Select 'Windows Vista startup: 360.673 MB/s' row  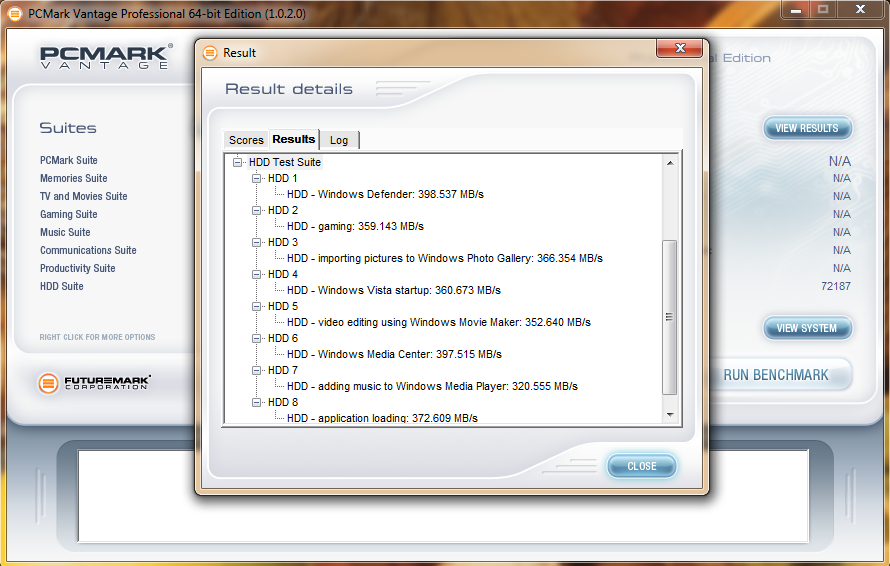coord(394,290)
